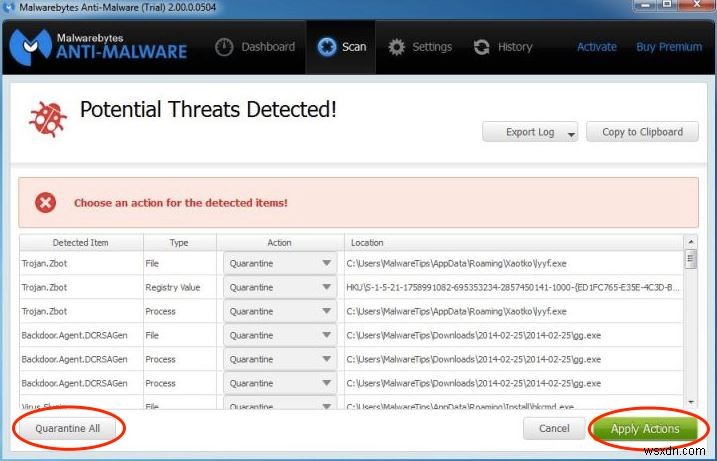Click the Scan target icon
The height and width of the screenshot is (461, 717).
[326, 47]
